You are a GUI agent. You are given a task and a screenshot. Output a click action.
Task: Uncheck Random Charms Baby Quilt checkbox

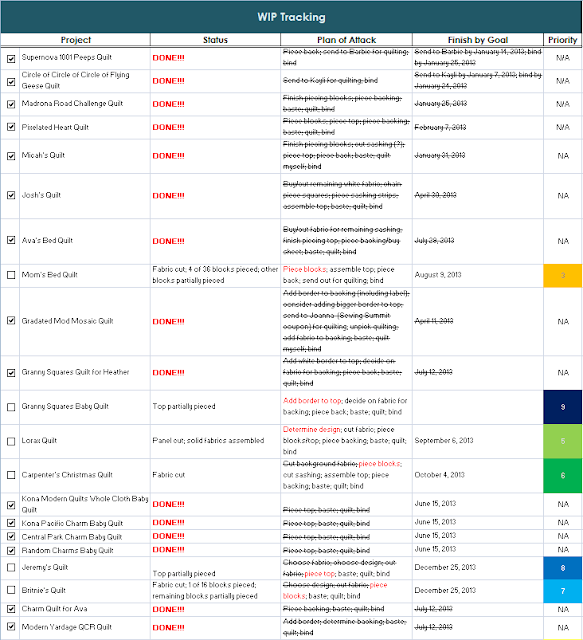(11, 551)
